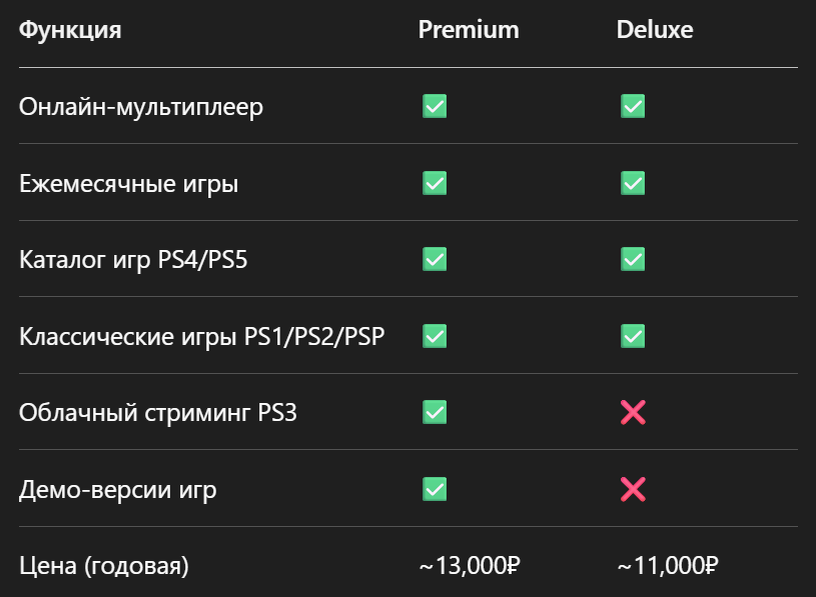Click Premium checkmark for Демо-версии игр
816x597 pixels.
[435, 489]
